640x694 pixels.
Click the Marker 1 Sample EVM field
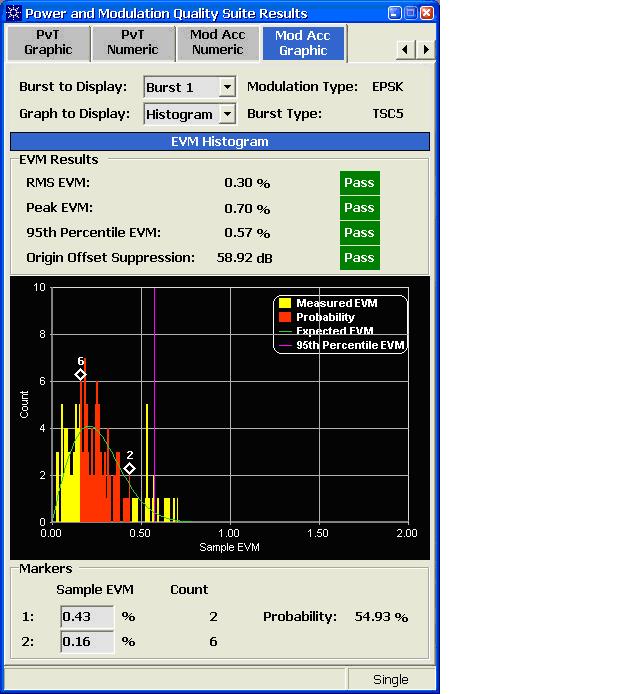[x=87, y=617]
